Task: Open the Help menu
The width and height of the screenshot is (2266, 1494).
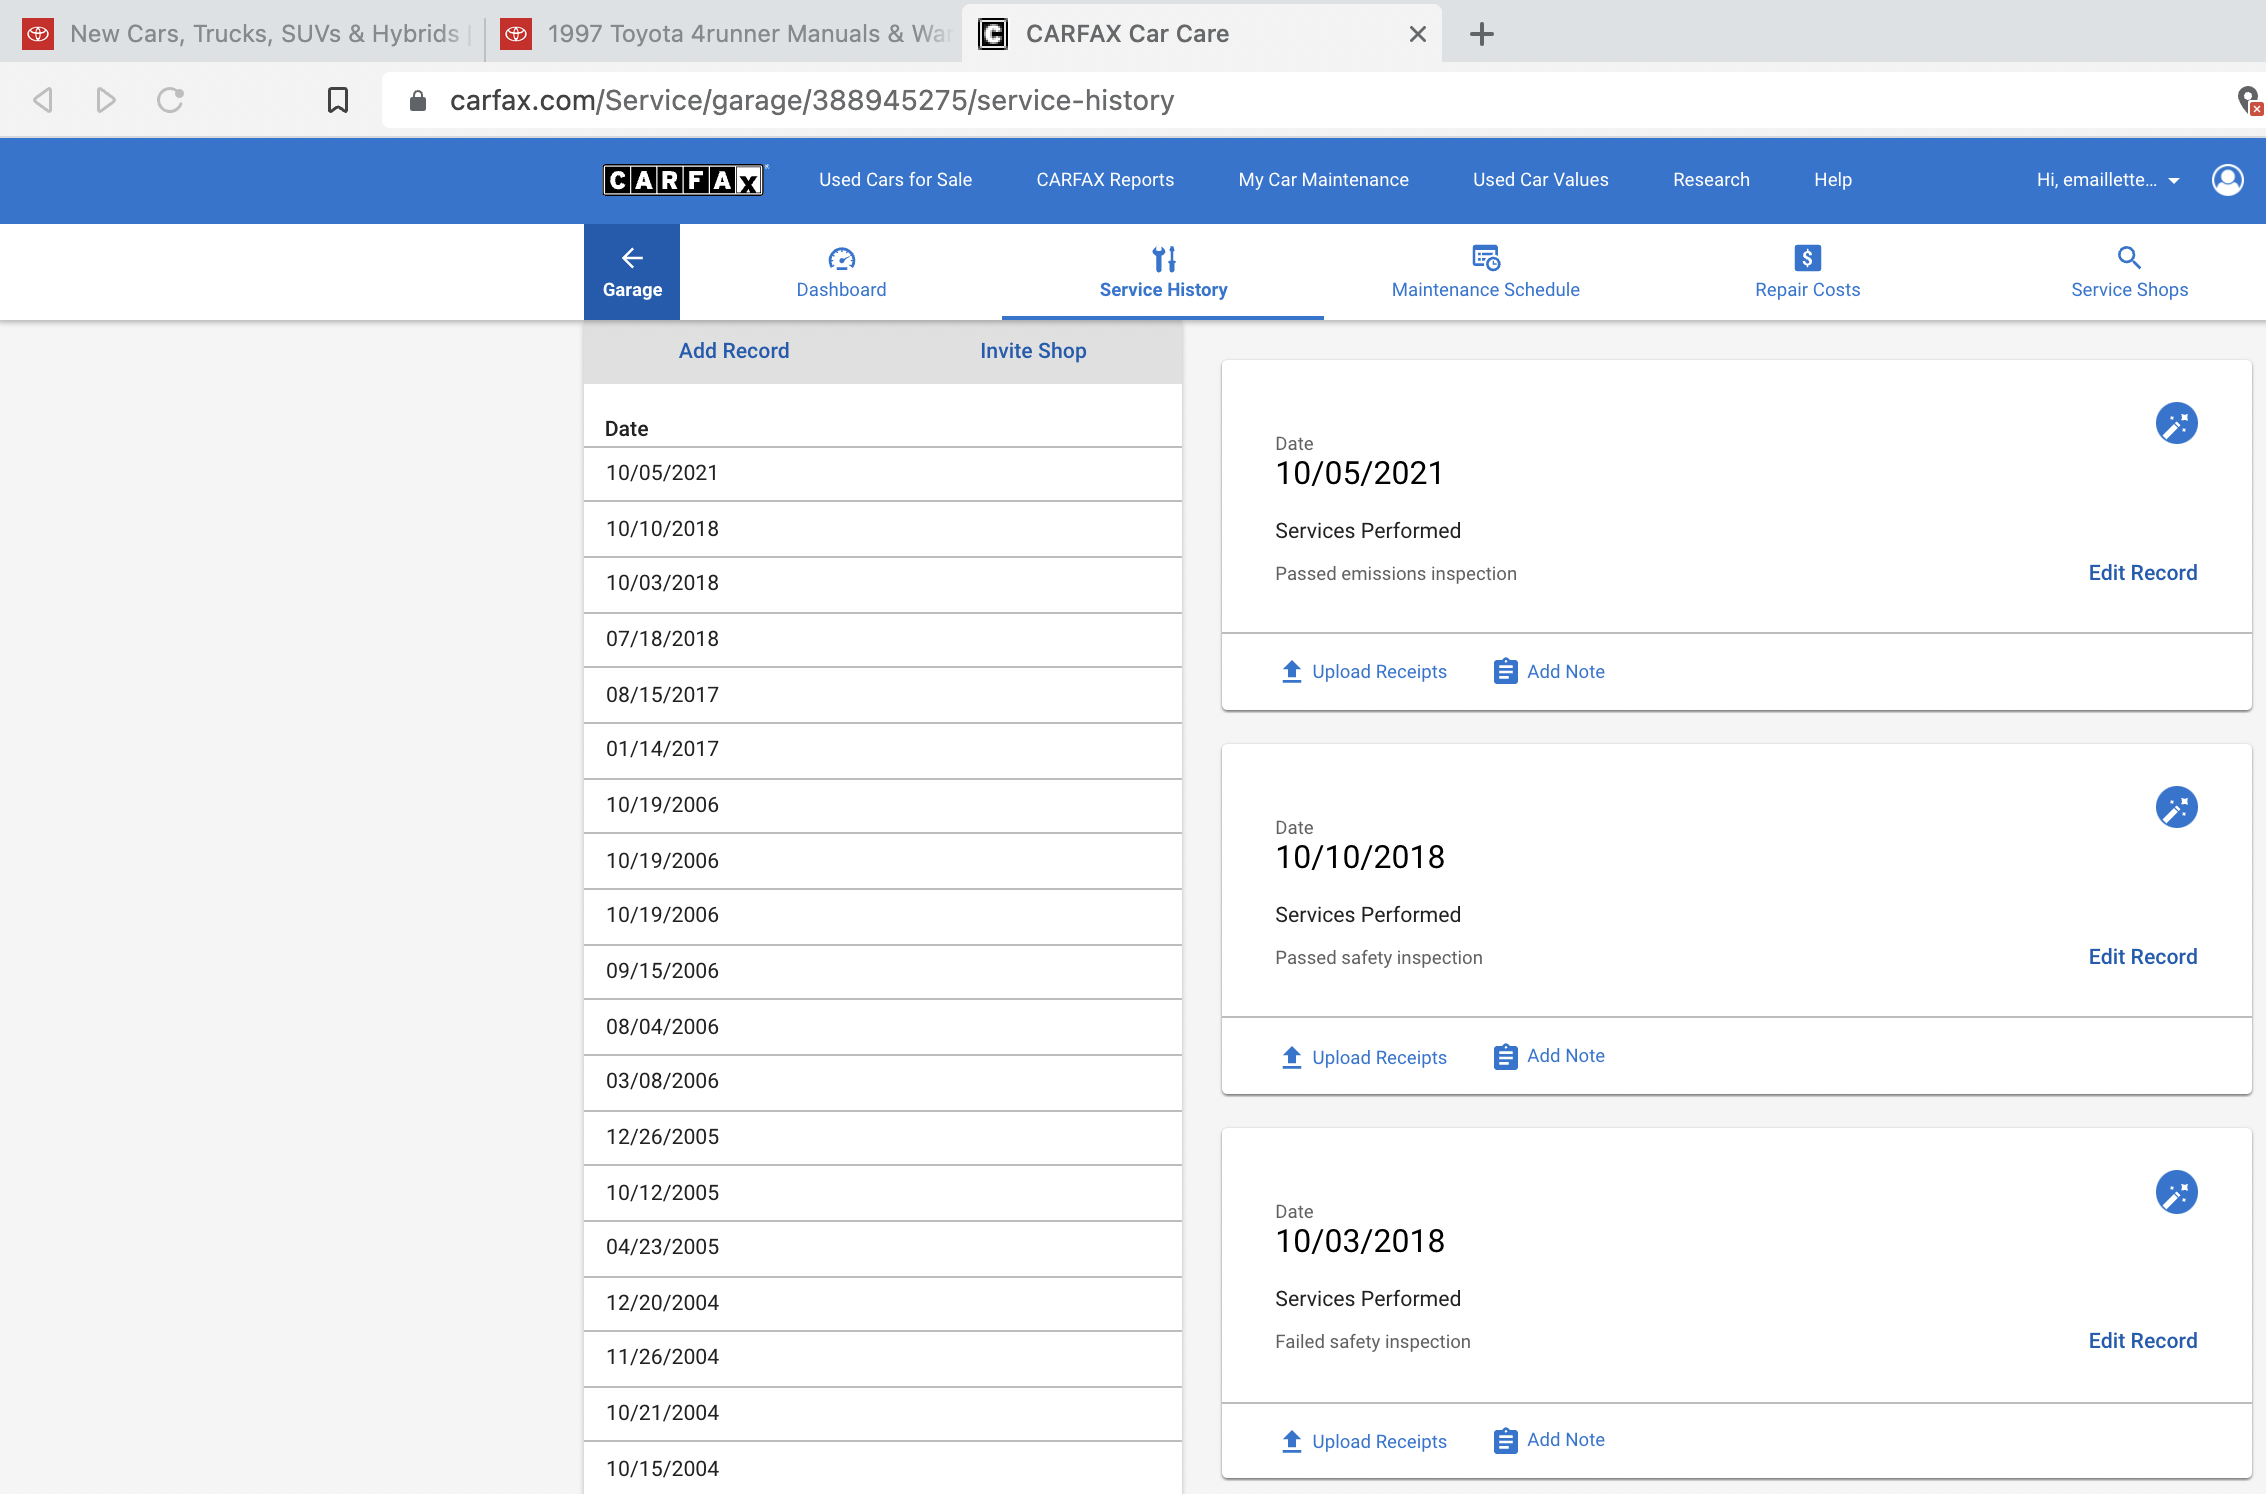Action: coord(1832,180)
